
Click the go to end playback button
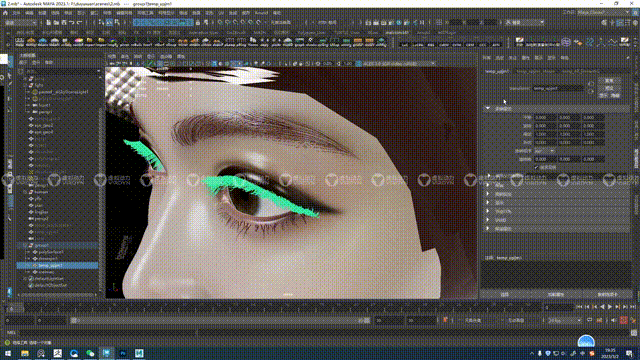(633, 307)
